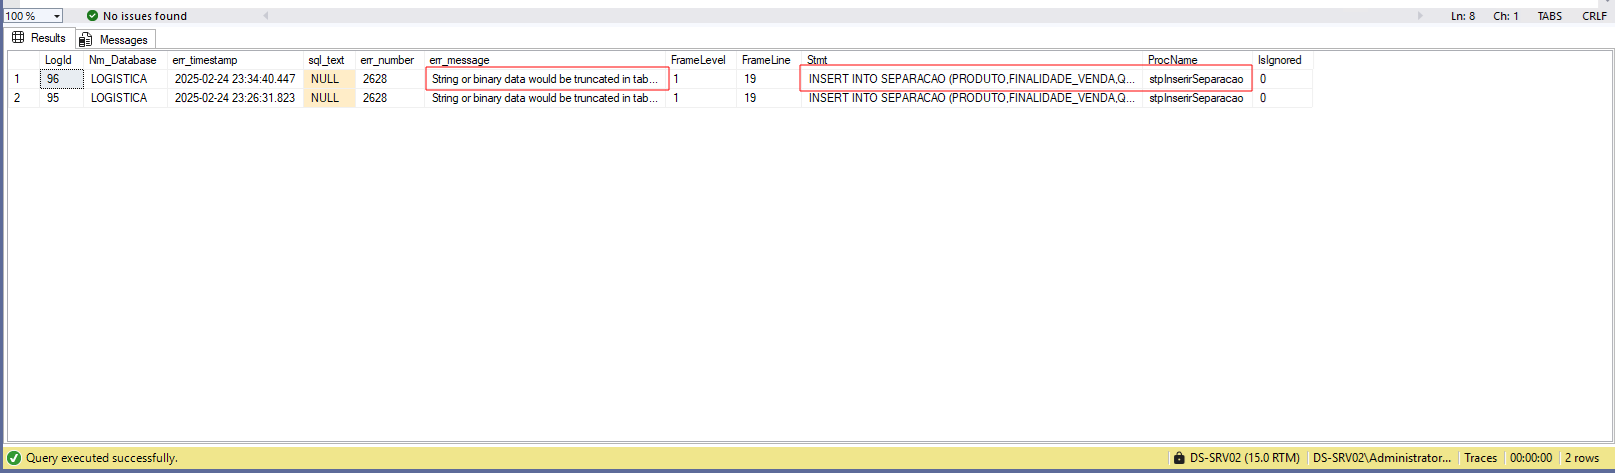
Task: Click the first row's stpInserirSeparacao cell
Action: click(1196, 79)
